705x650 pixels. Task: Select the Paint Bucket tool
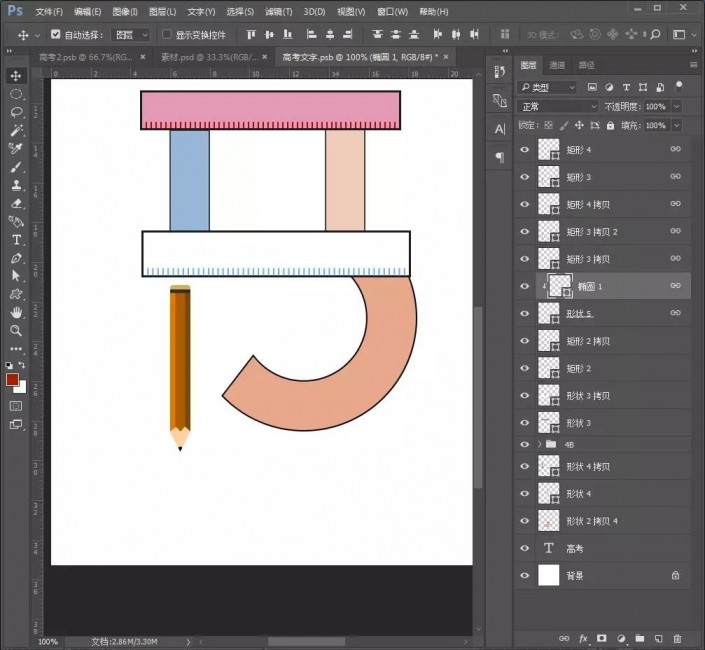pos(16,221)
